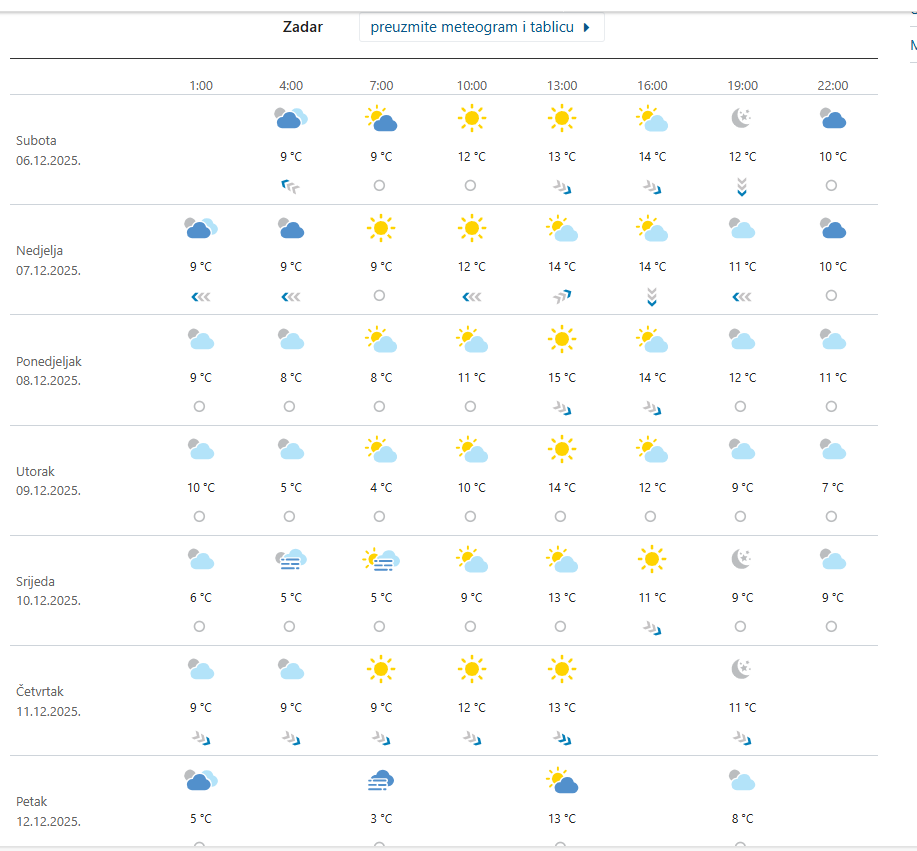Click the partly sunny icon for Petak 13:00
Image resolution: width=917 pixels, height=851 pixels.
click(562, 781)
